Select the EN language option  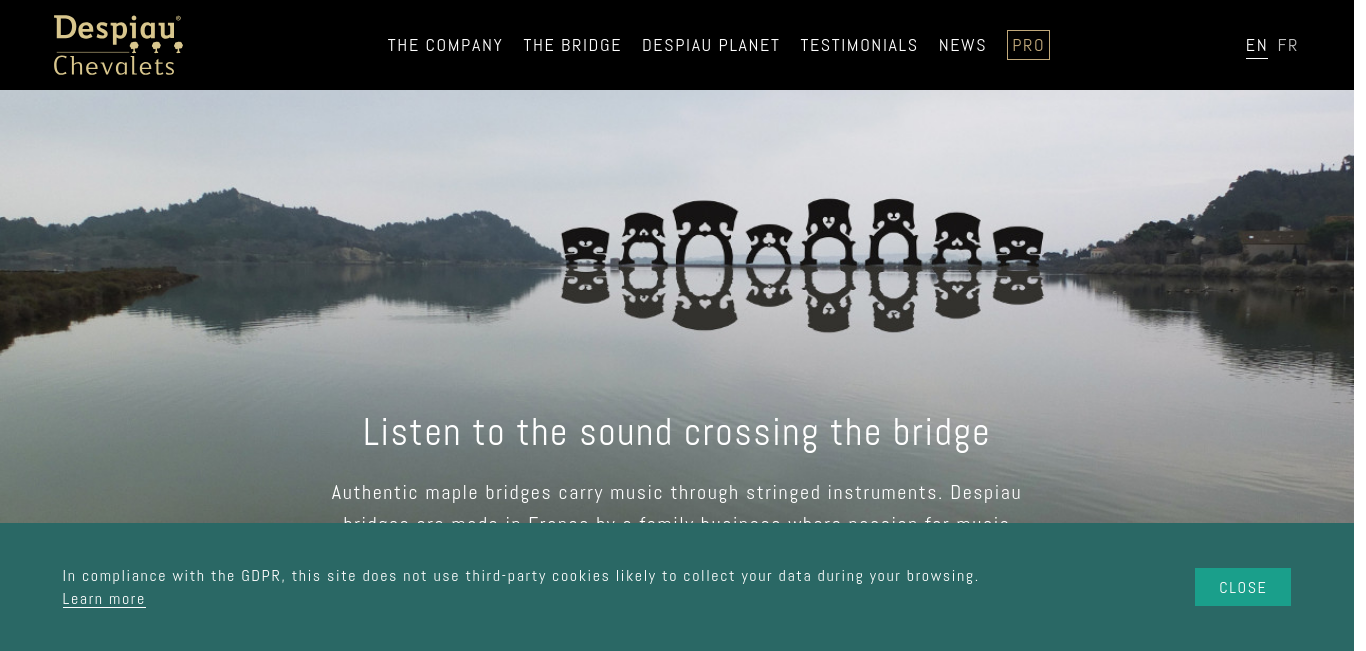[x=1257, y=45]
